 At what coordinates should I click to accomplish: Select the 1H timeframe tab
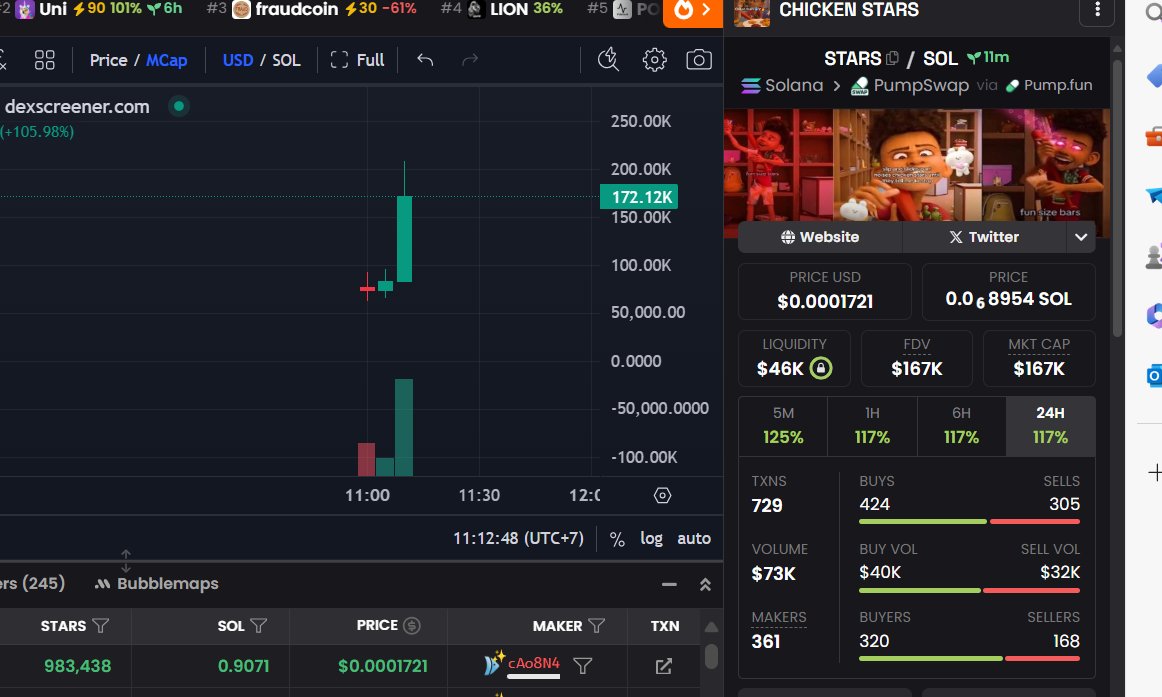(x=872, y=427)
